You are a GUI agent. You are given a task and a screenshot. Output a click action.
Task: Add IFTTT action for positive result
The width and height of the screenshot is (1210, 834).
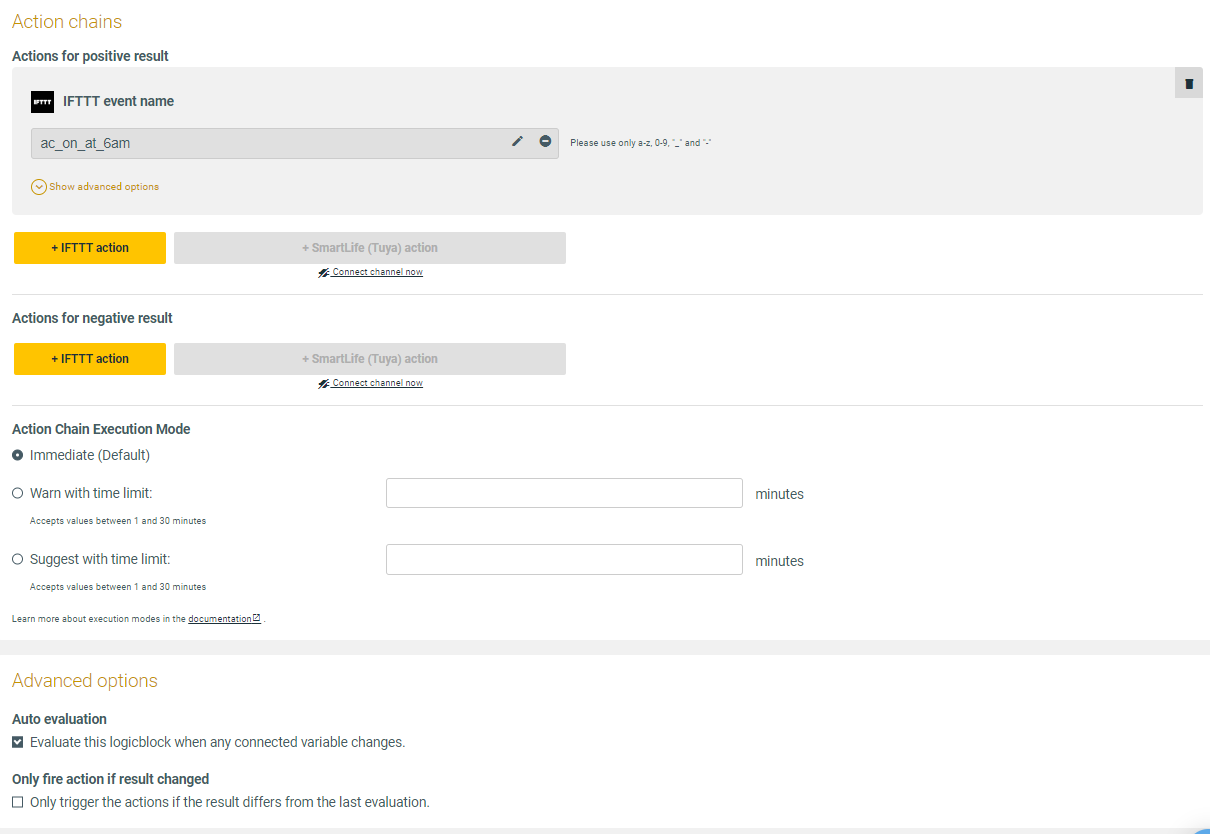(x=90, y=248)
